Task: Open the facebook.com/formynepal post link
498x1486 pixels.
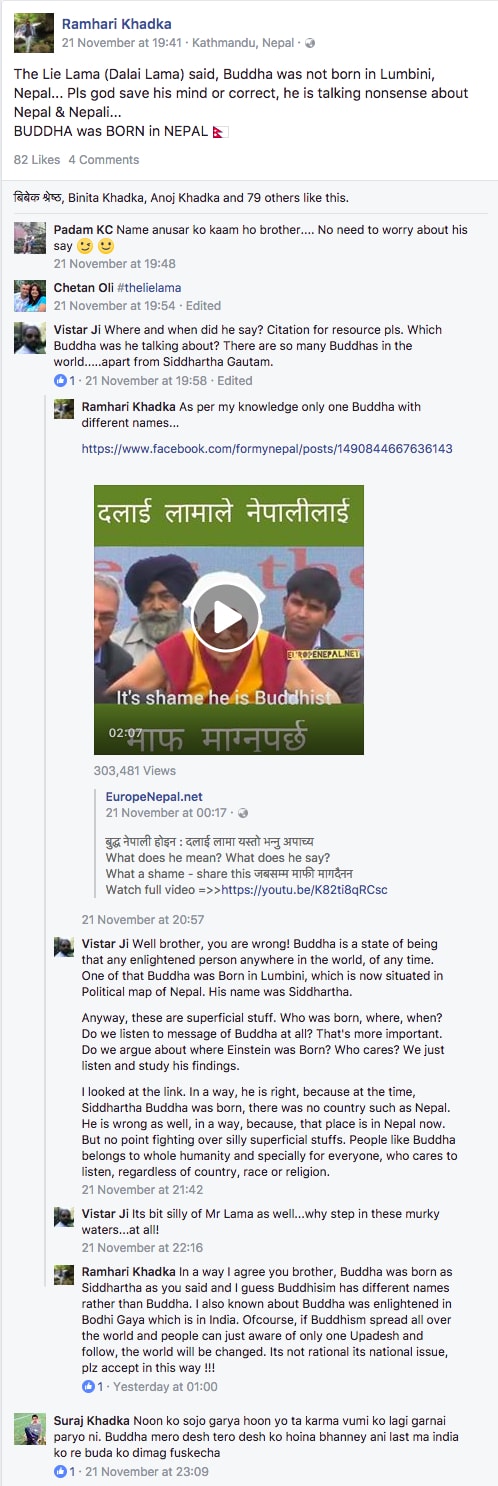Action: 267,450
